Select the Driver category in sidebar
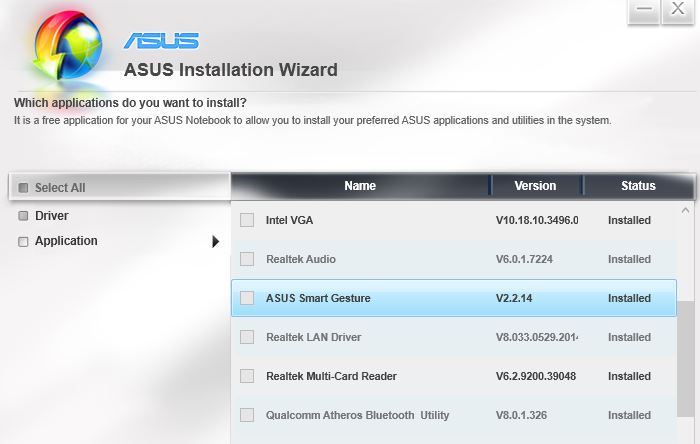Screen dimensions: 700x444 [x=52, y=216]
